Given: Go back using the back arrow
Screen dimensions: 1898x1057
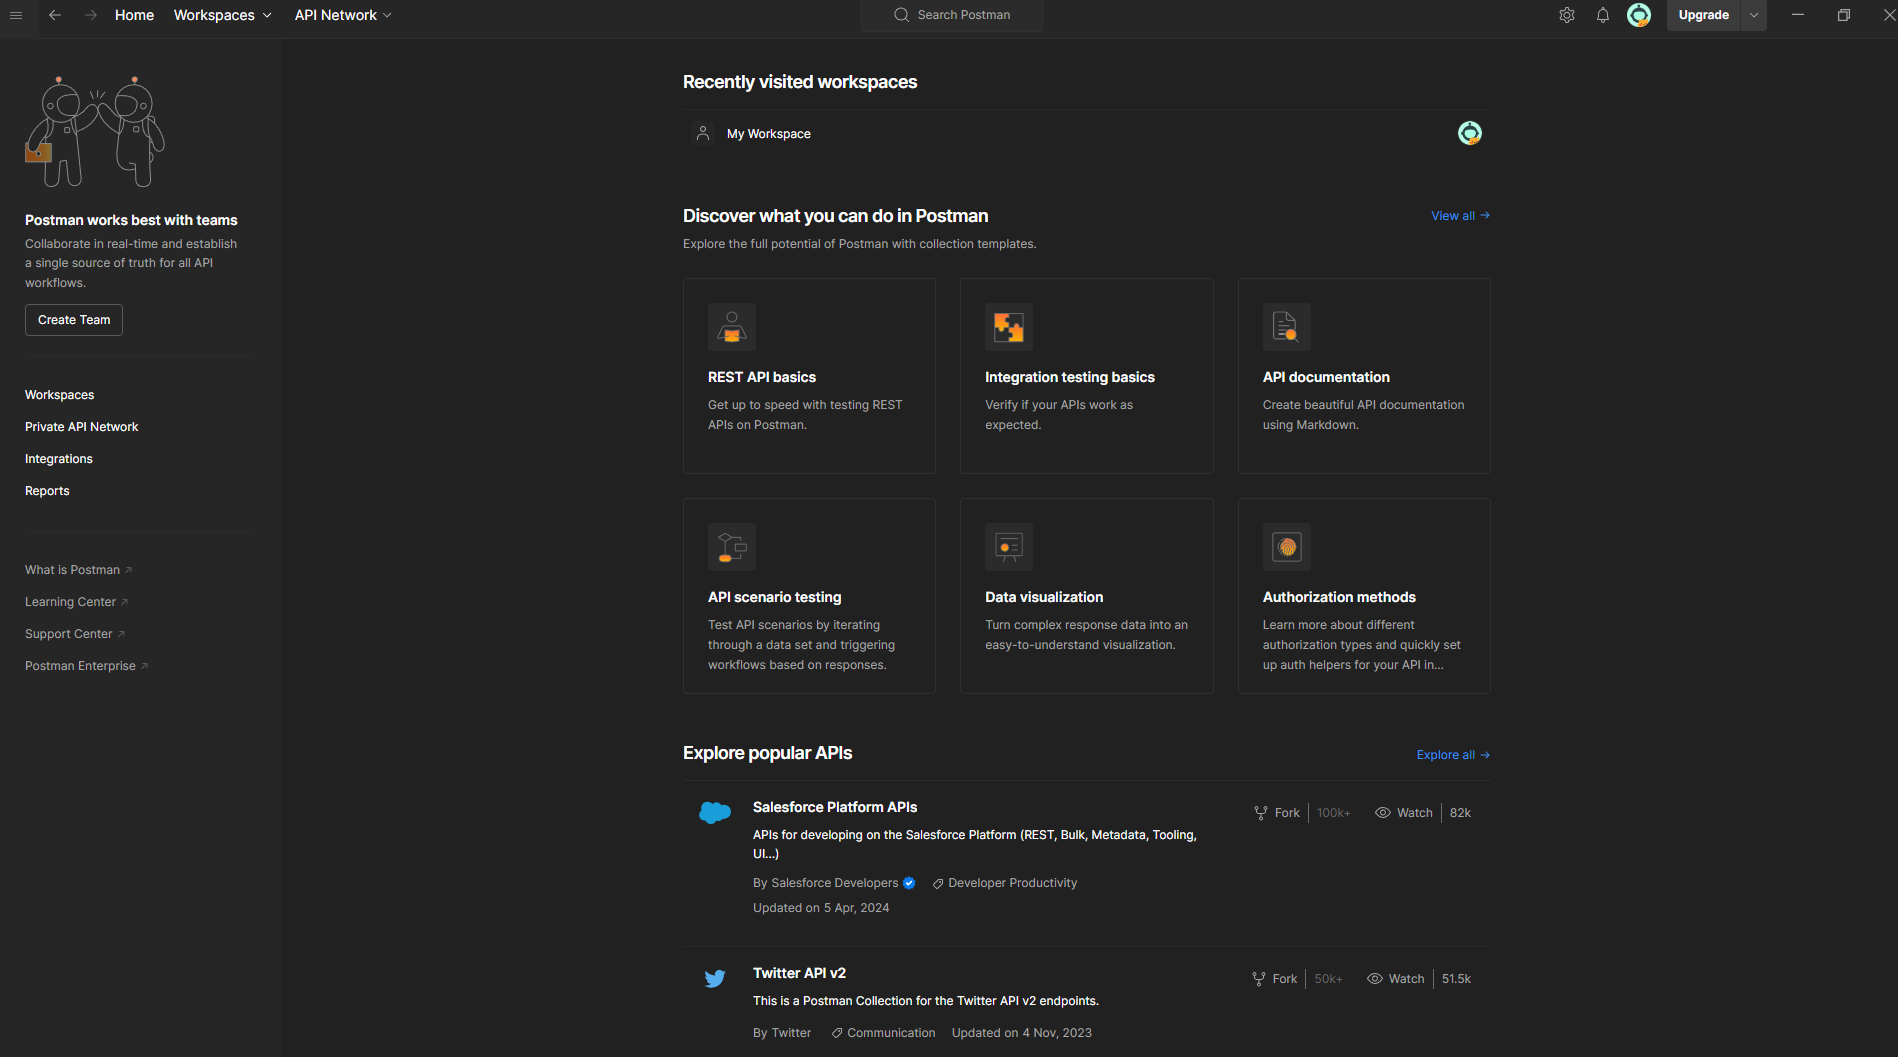Looking at the screenshot, I should (55, 15).
